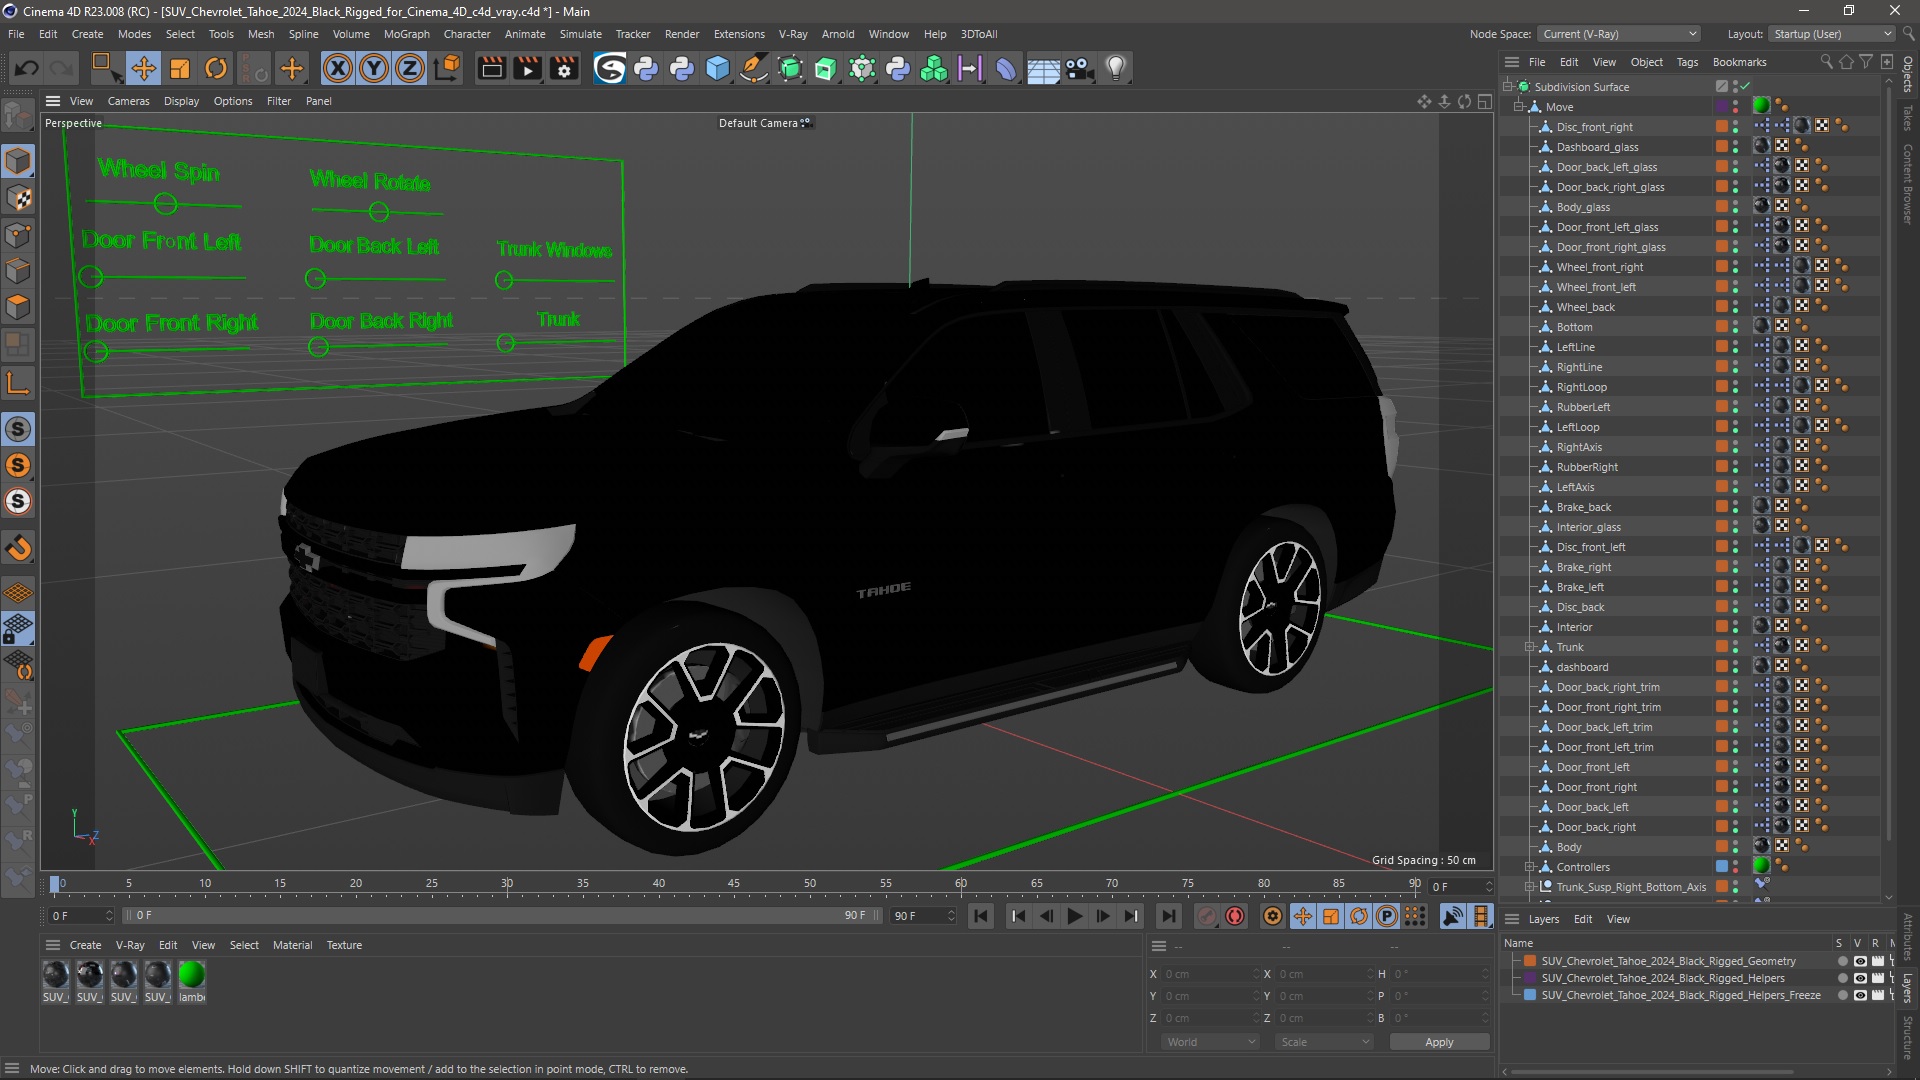Click the Wheel Spin slider handle
The width and height of the screenshot is (1920, 1080).
[166, 205]
